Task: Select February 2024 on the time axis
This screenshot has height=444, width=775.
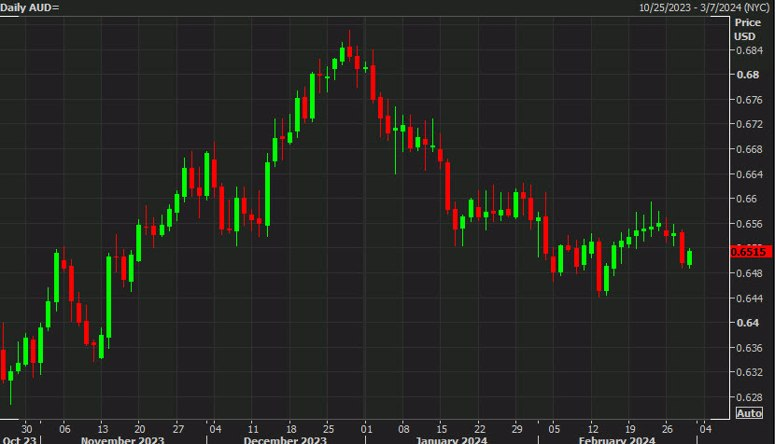Action: pos(617,440)
